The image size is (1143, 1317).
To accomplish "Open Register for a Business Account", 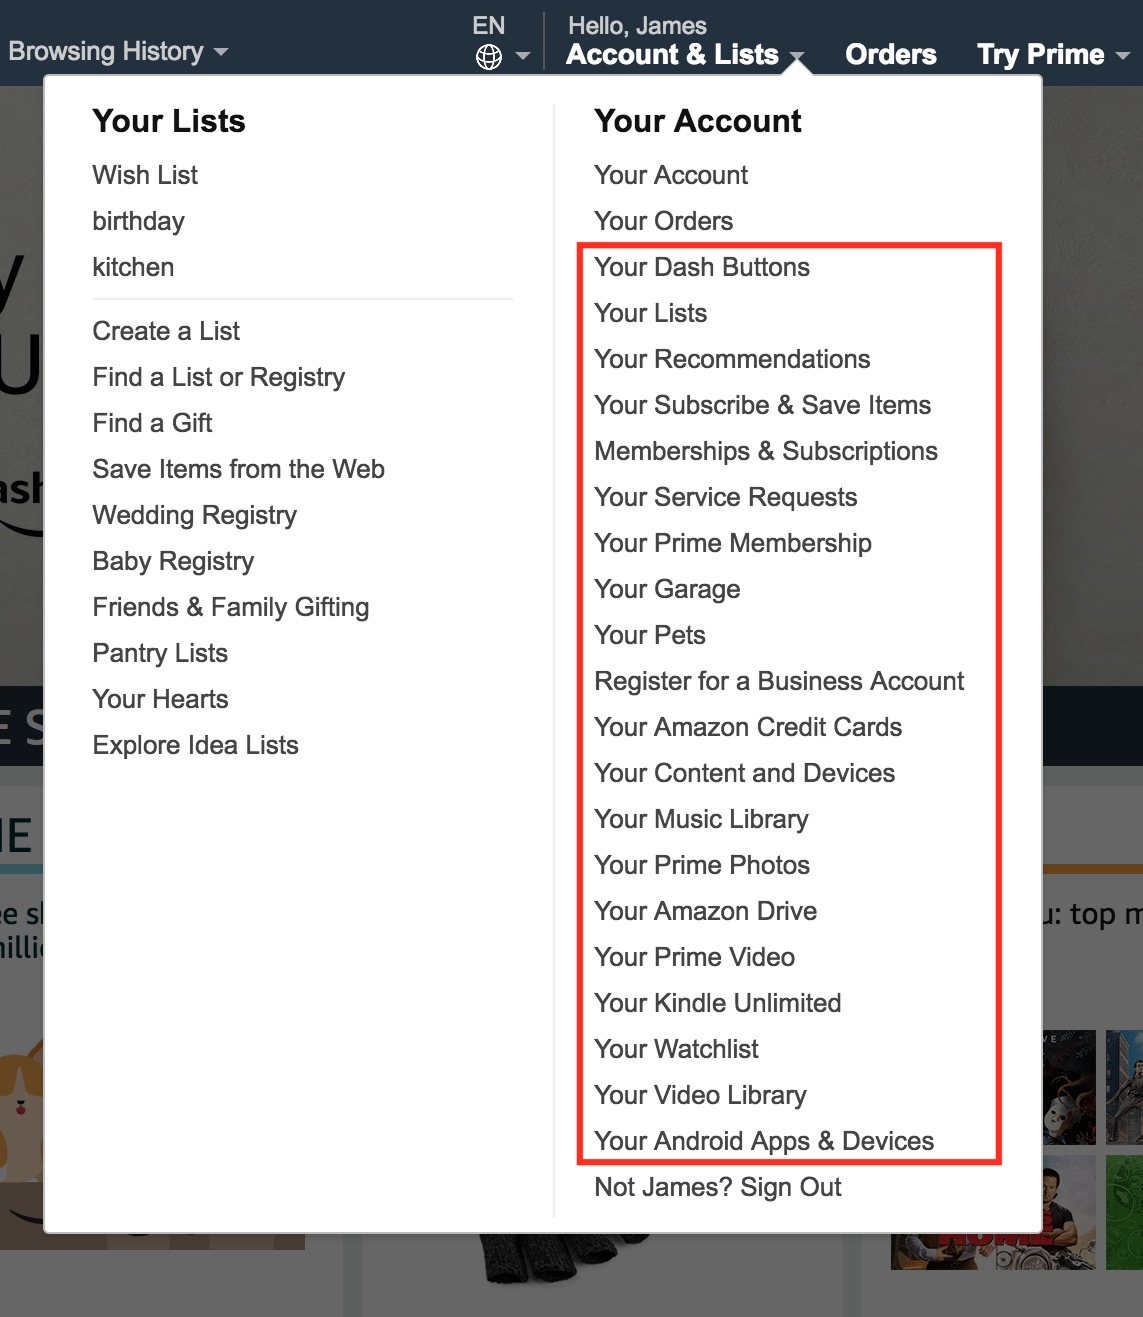I will (778, 681).
